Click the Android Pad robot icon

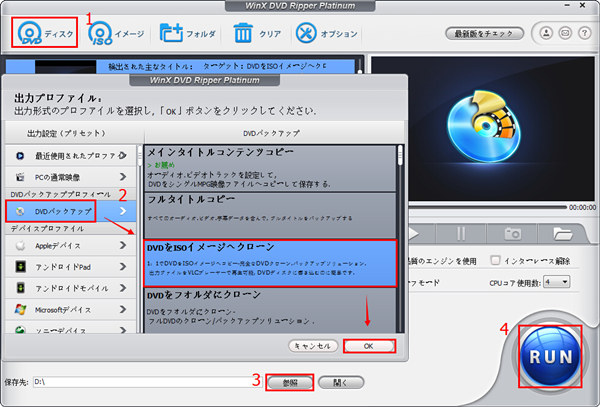click(x=20, y=267)
